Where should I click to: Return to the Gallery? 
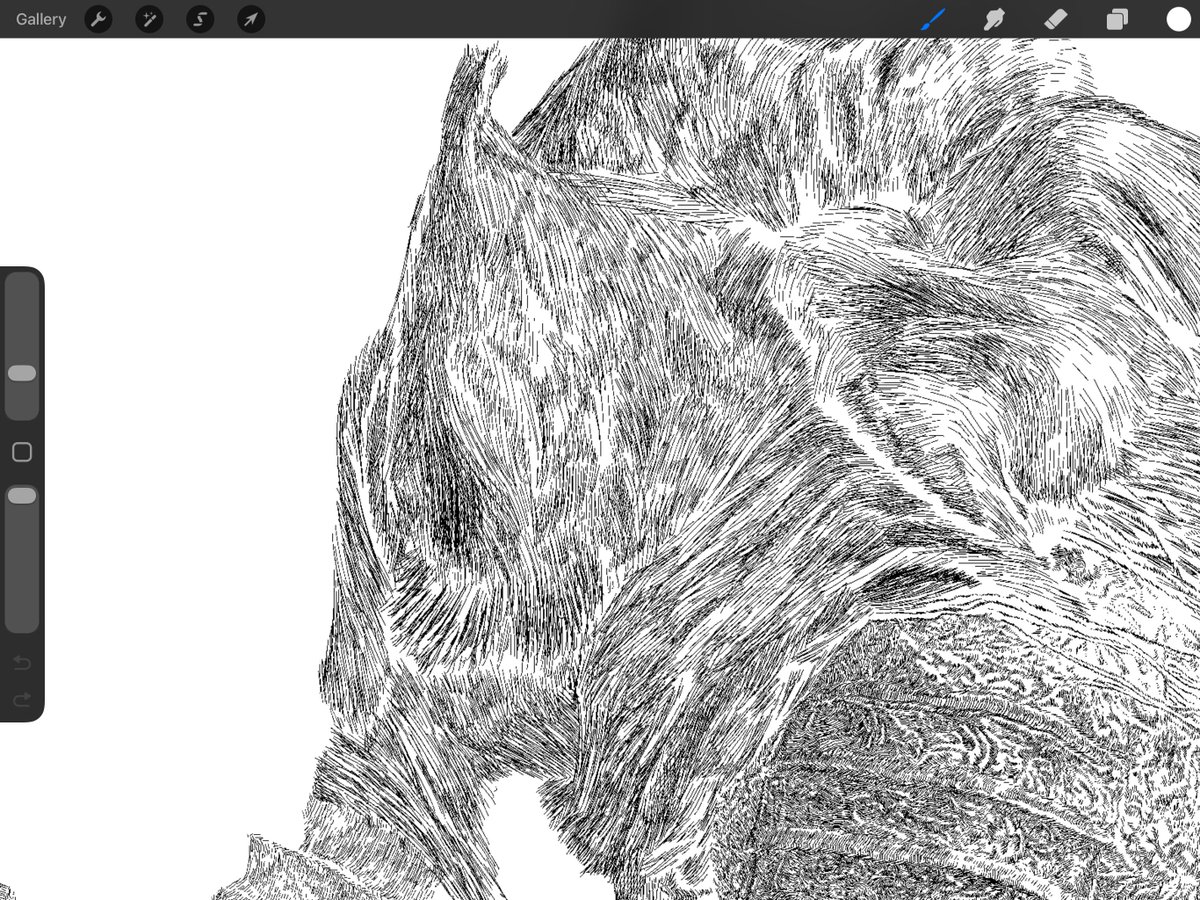(41, 19)
